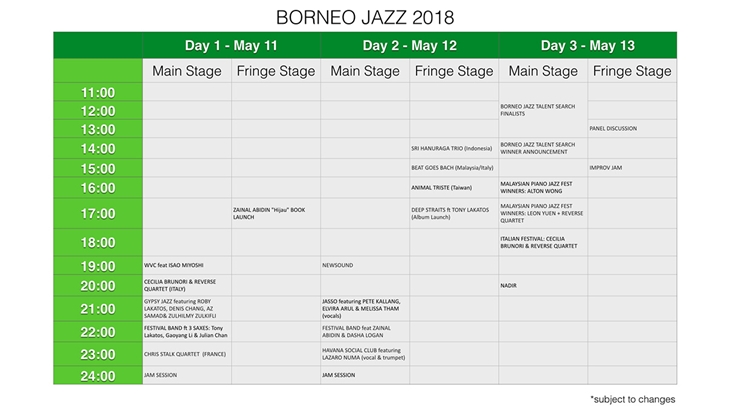Select the Day 2 - May 12 header

(409, 46)
